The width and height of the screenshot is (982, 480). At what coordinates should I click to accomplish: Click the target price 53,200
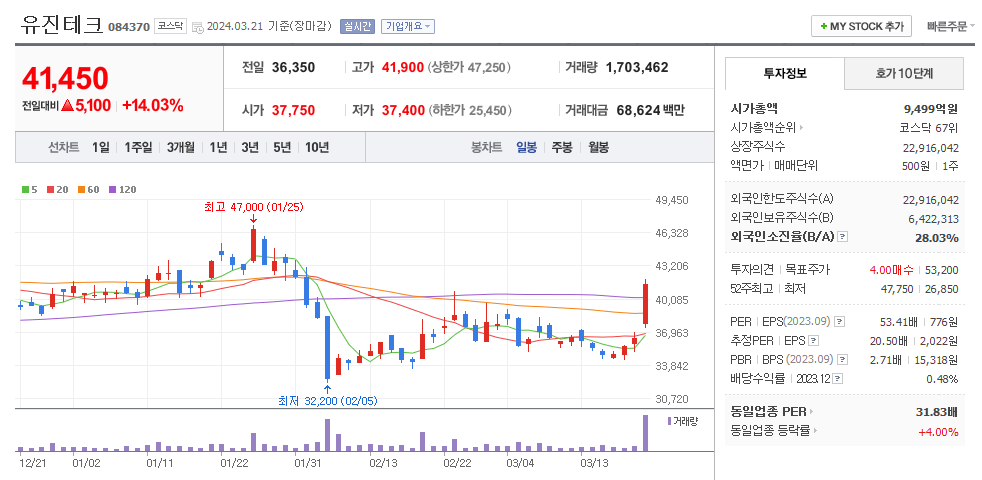point(942,270)
